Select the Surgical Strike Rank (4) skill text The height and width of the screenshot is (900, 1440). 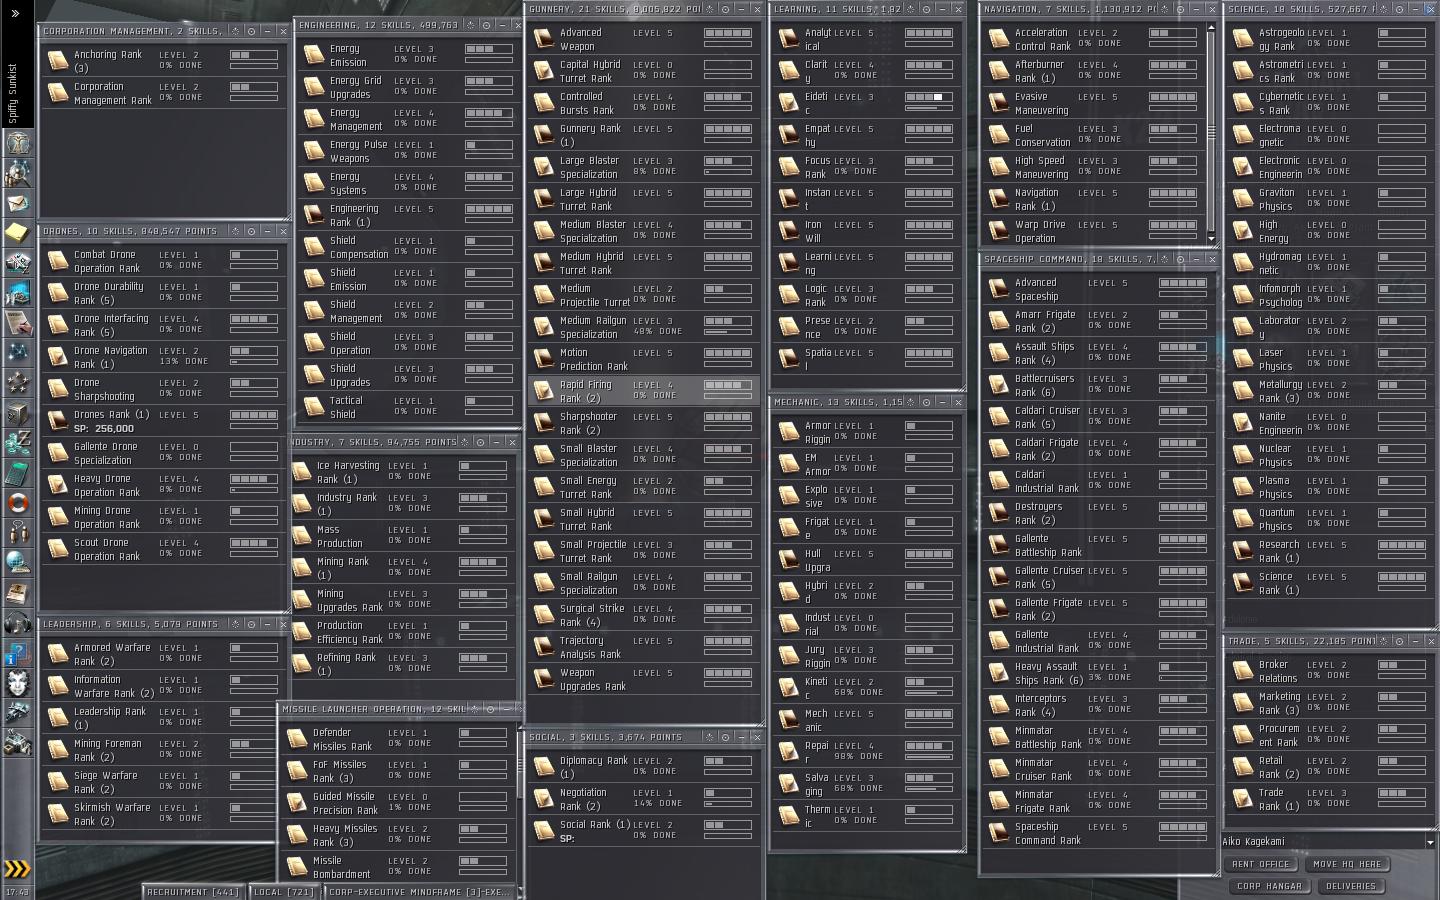coord(592,615)
